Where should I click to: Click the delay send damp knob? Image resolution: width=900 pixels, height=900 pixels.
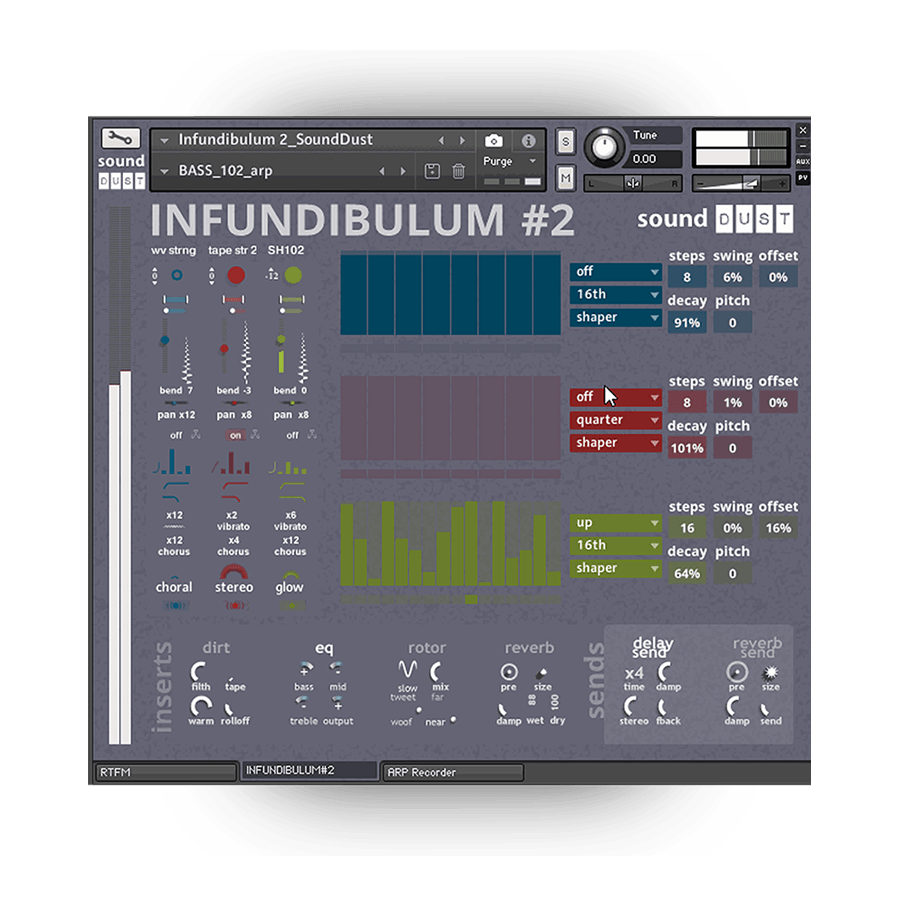click(x=666, y=672)
